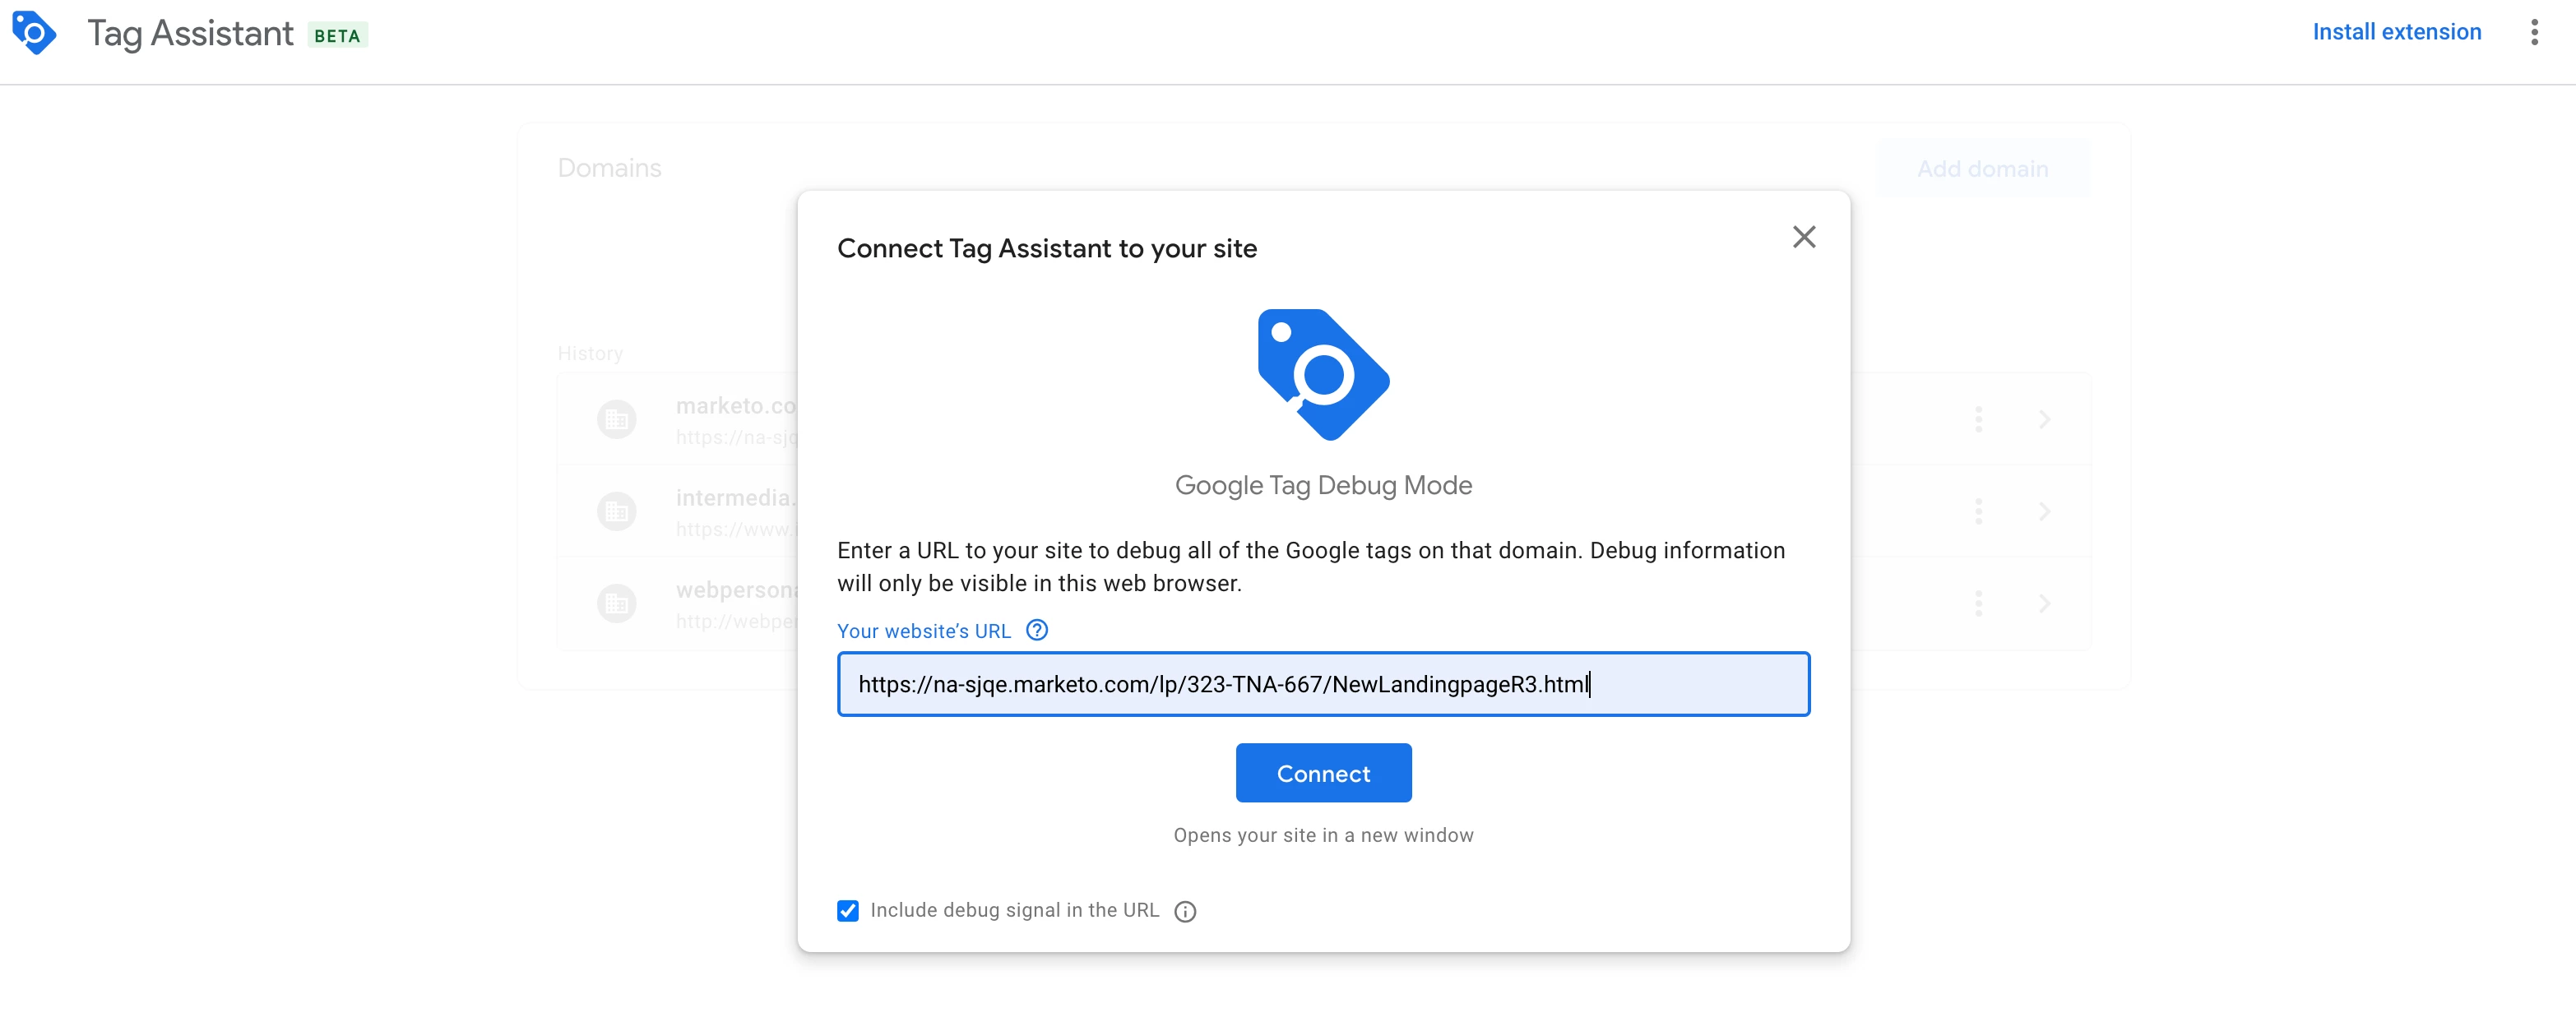The width and height of the screenshot is (2576, 1031).
Task: Click the Add domain button
Action: click(x=1982, y=169)
